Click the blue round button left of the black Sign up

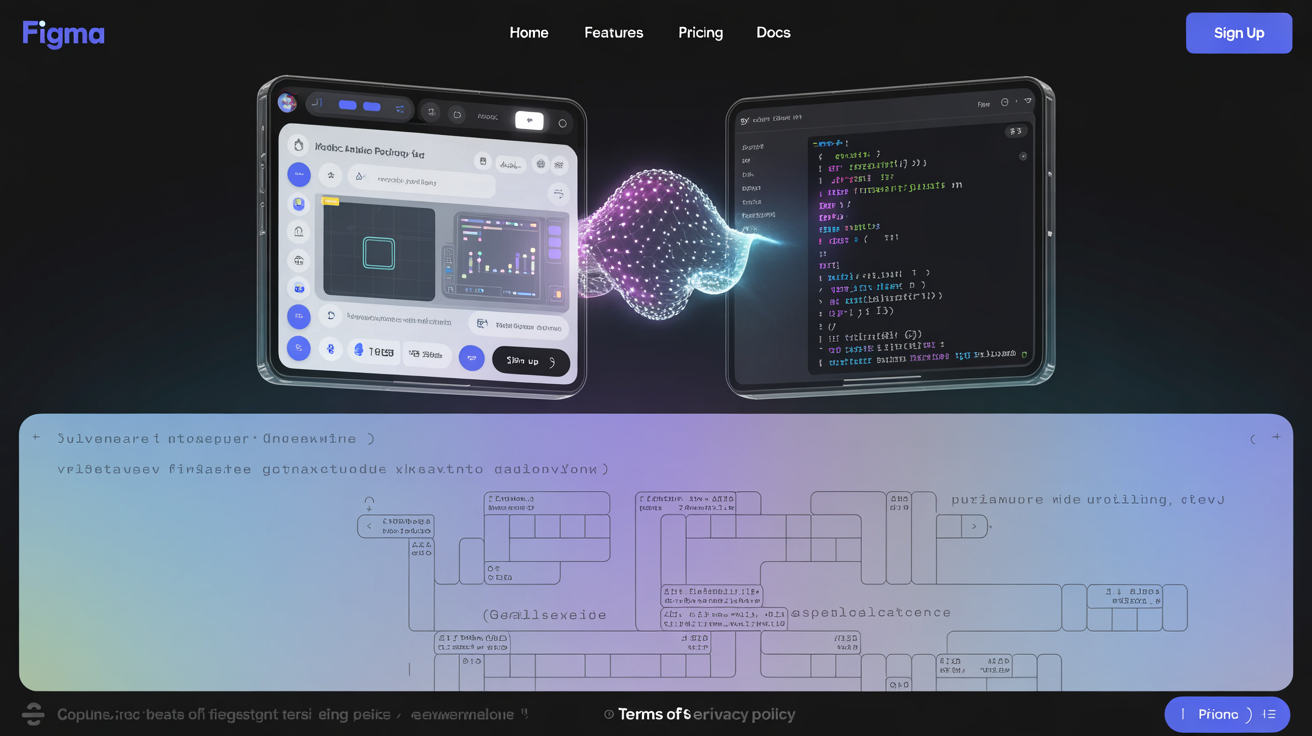tap(471, 358)
